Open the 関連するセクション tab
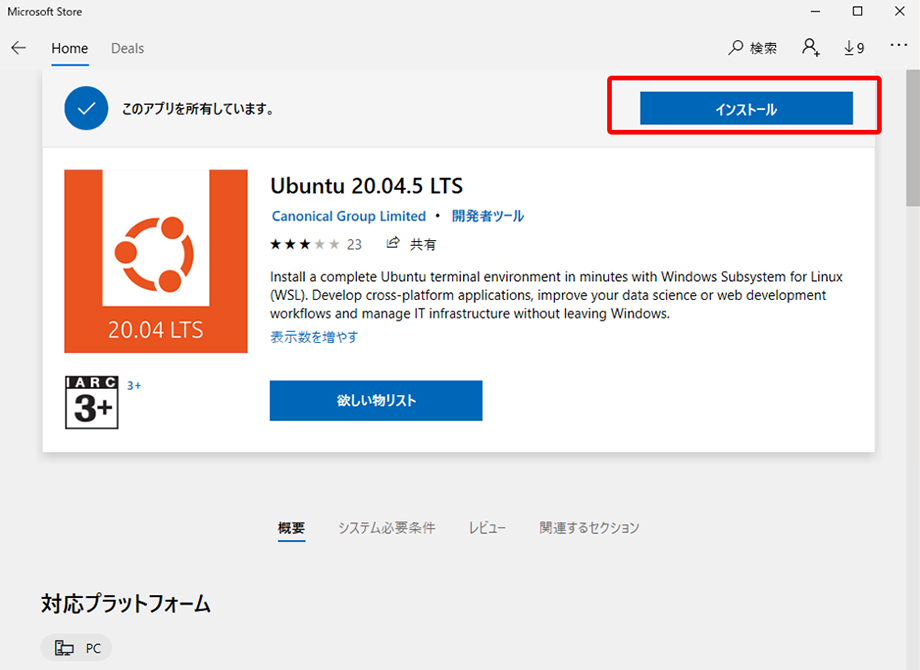920x670 pixels. tap(589, 528)
